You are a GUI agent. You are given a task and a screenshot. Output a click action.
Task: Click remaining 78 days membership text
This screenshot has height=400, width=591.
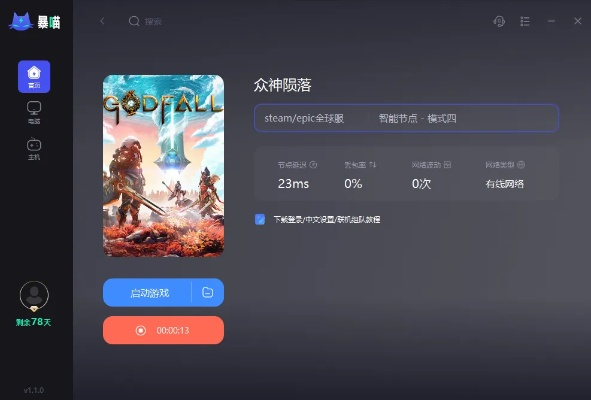34,322
